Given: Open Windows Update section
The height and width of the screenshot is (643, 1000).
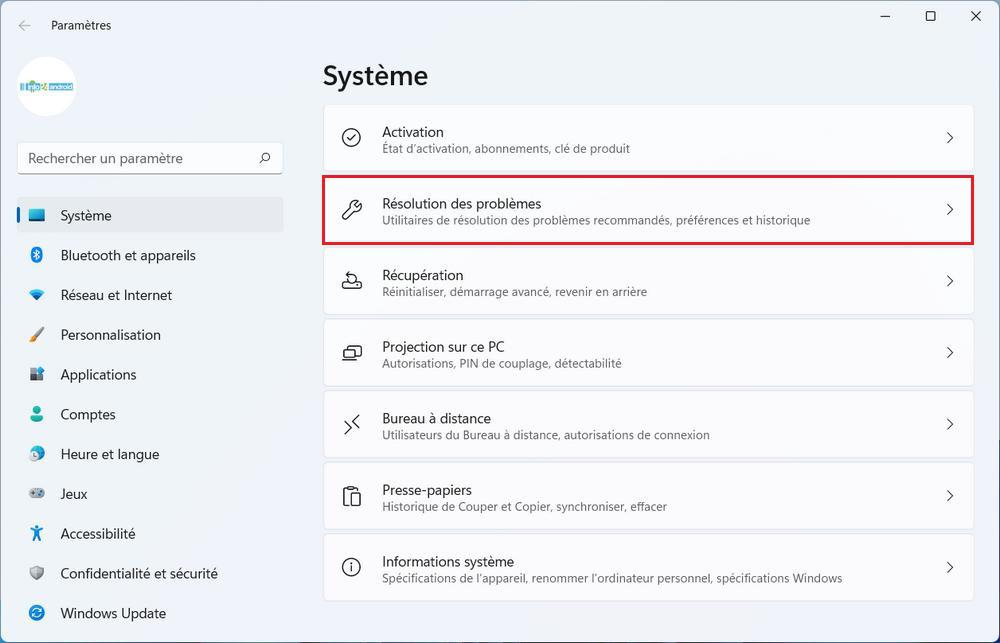Looking at the screenshot, I should (150, 613).
